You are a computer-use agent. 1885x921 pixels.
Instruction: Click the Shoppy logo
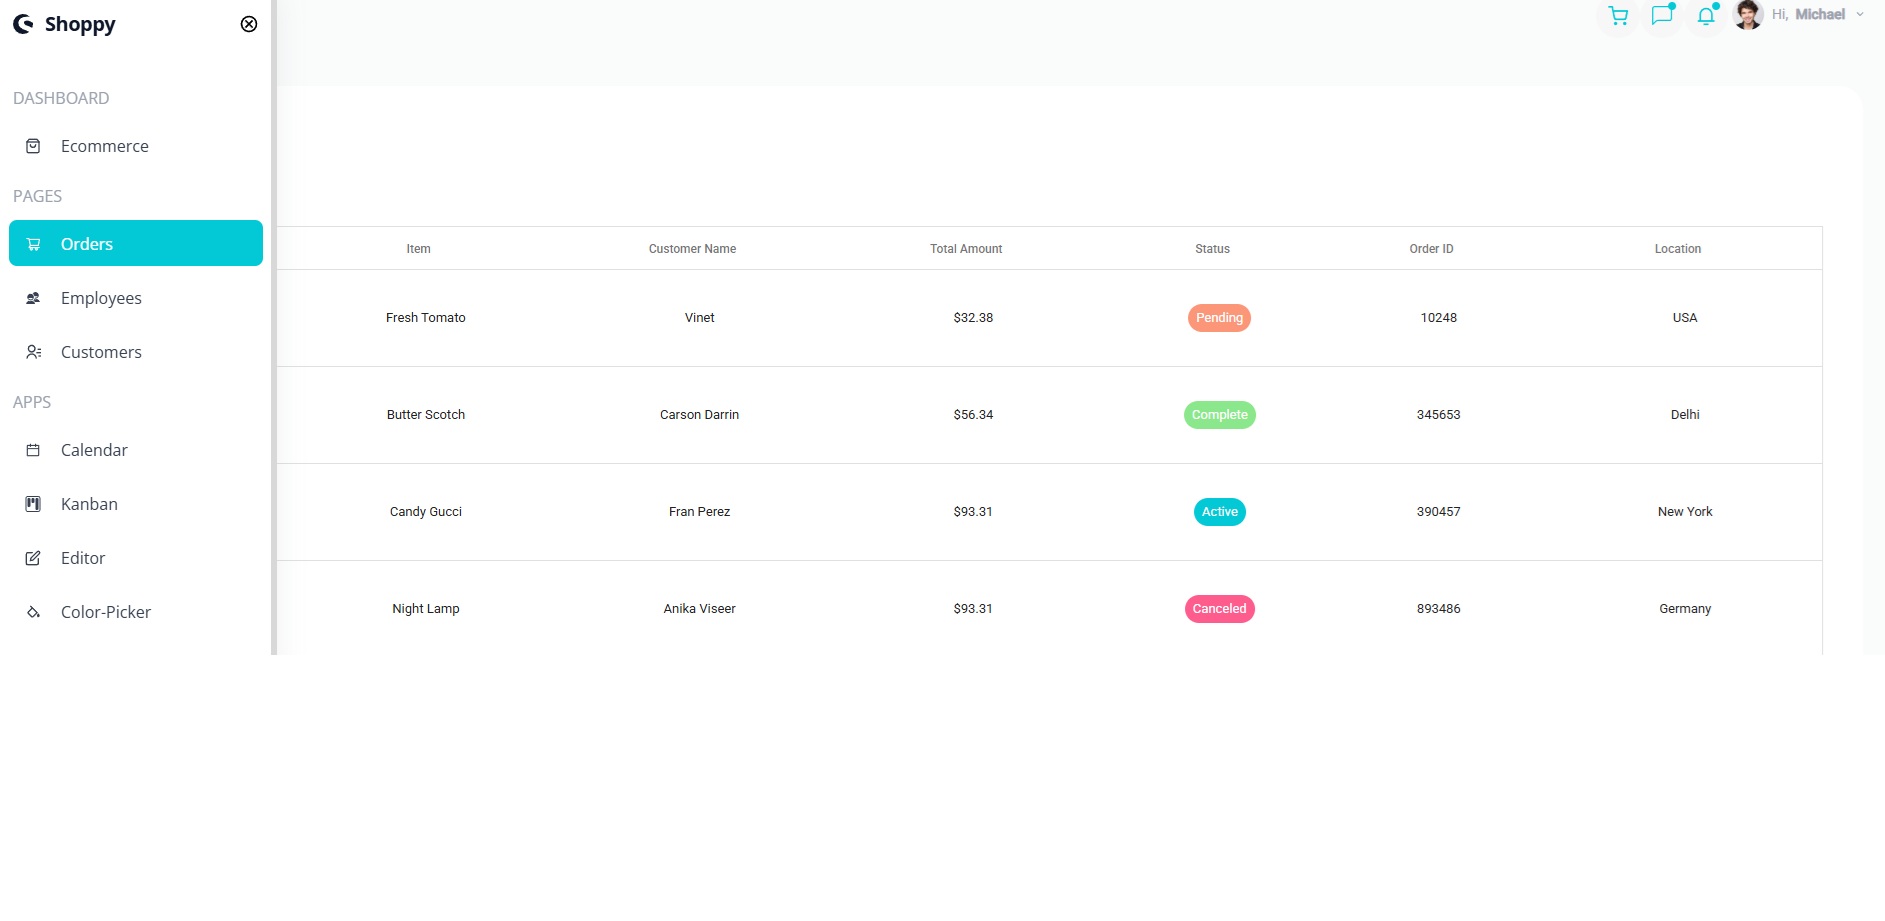point(65,24)
